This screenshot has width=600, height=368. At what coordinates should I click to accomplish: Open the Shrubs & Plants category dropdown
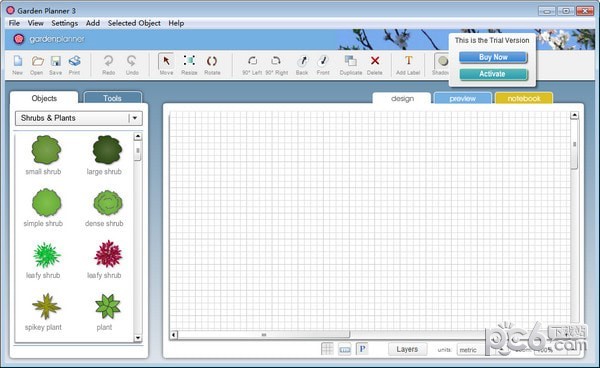pos(78,118)
